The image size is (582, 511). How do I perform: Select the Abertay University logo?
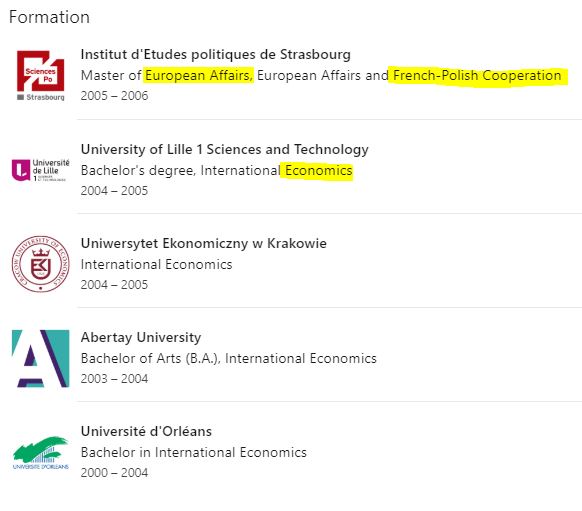(x=40, y=358)
